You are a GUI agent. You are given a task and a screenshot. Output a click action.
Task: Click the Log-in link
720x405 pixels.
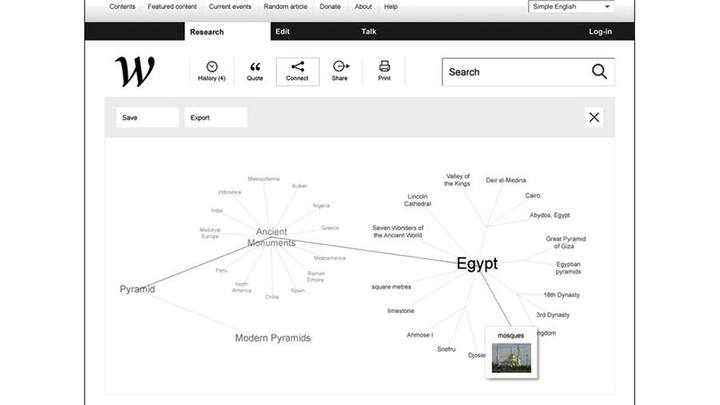click(600, 32)
